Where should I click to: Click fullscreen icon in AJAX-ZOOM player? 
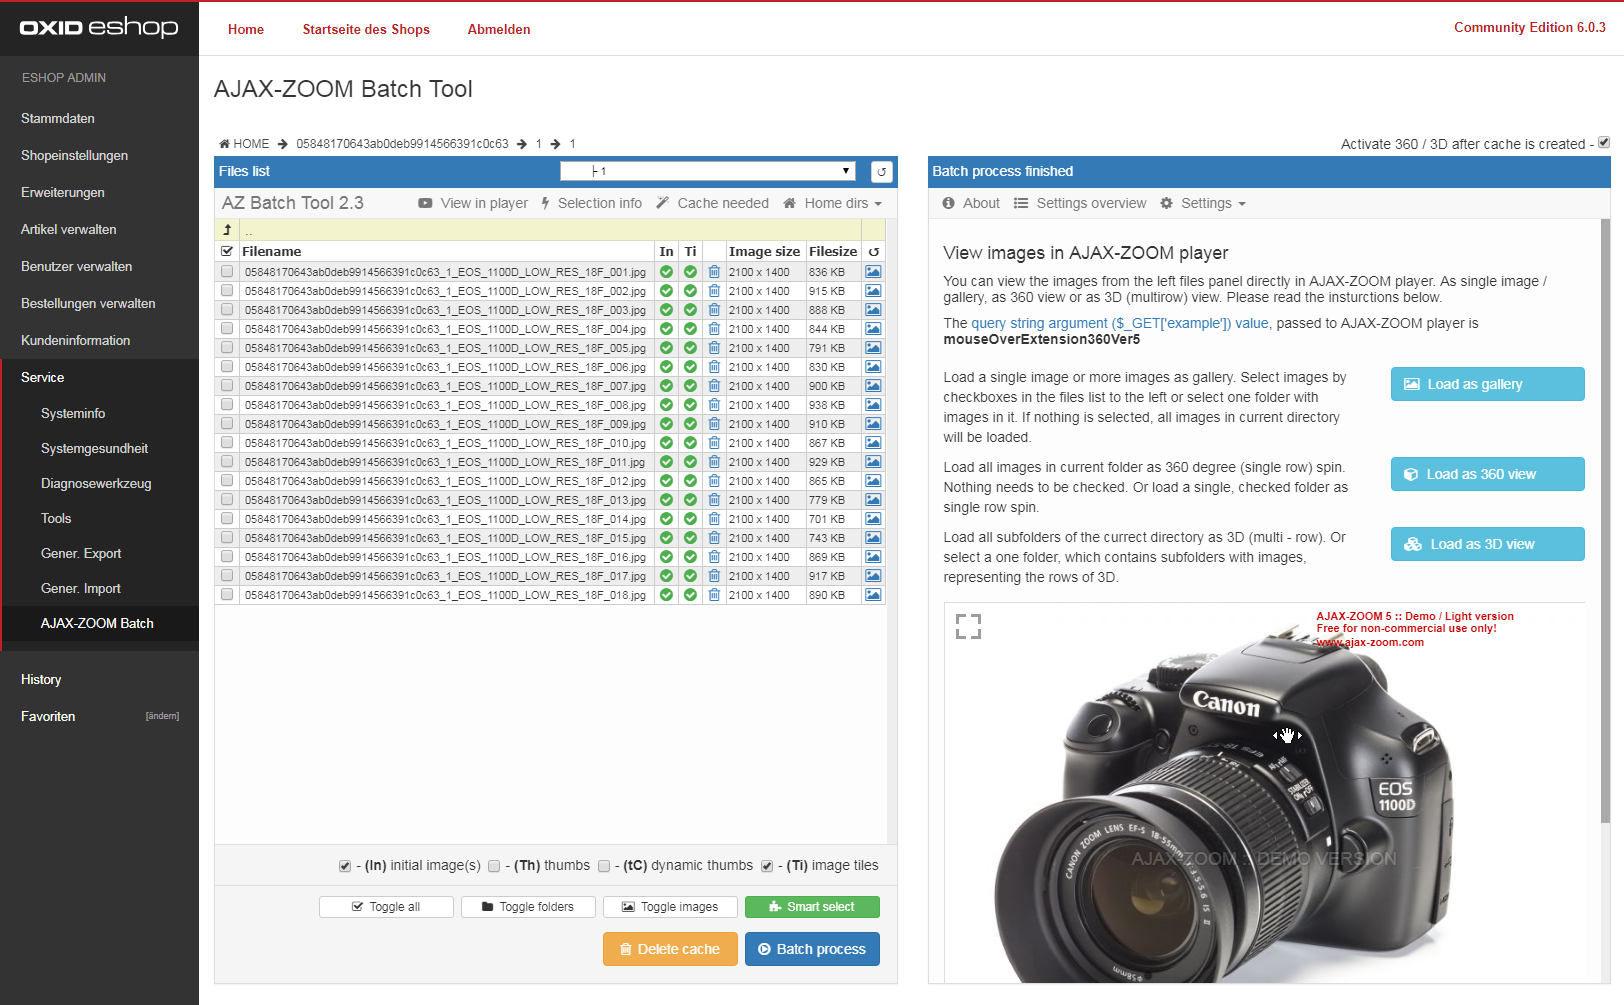[x=968, y=627]
